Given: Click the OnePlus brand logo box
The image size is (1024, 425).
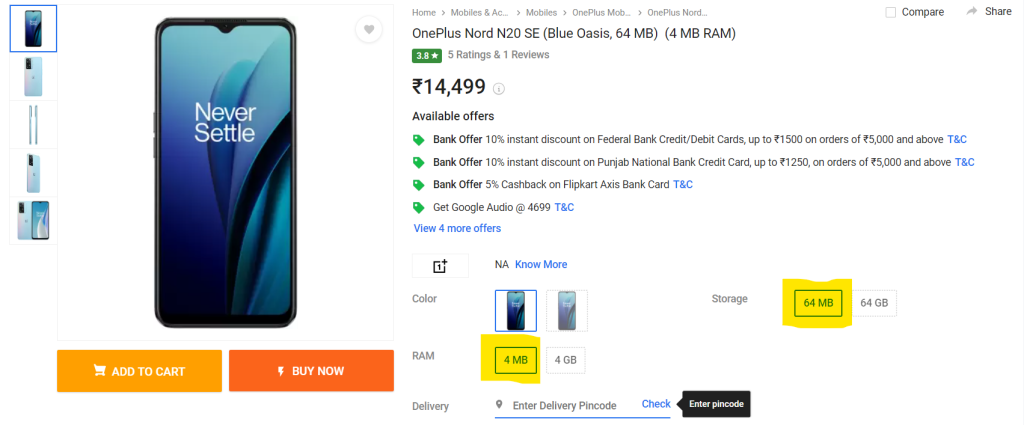Looking at the screenshot, I should click(440, 265).
